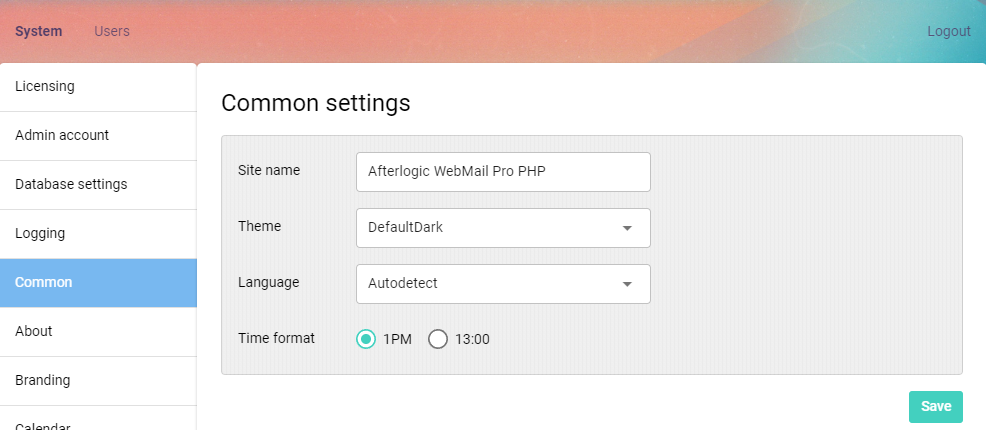This screenshot has height=430, width=986.
Task: Log out via the Logout link
Action: click(x=948, y=31)
